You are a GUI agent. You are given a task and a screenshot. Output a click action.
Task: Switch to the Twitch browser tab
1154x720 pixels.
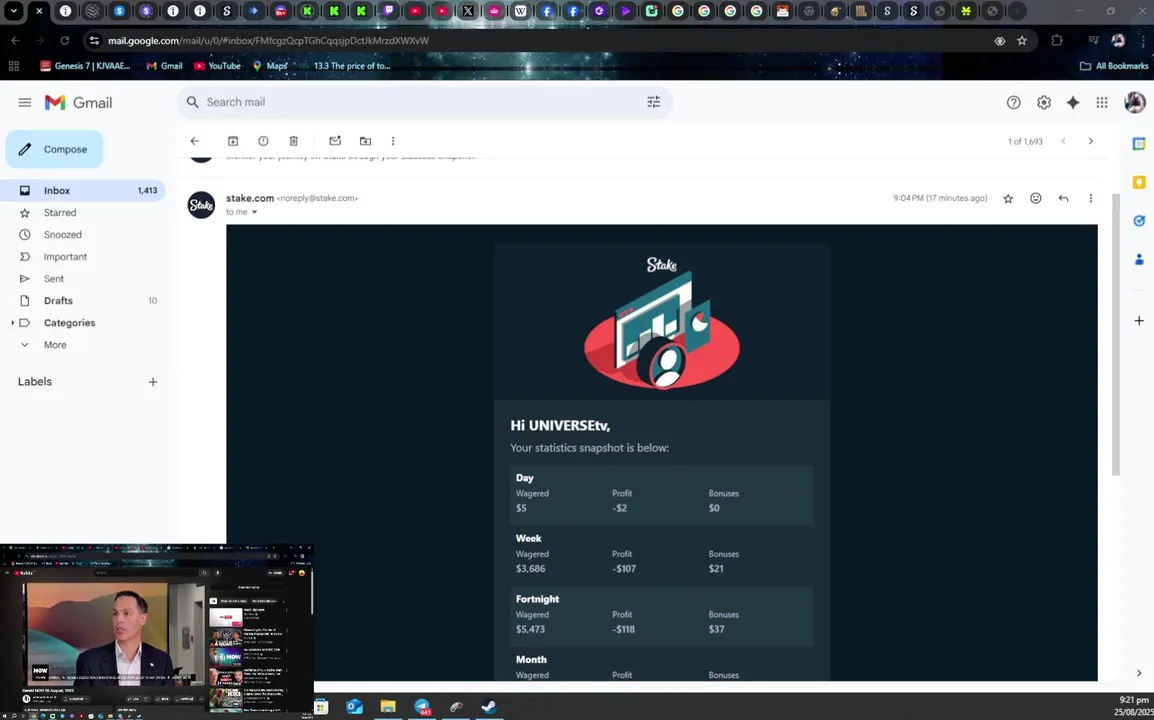pos(388,11)
